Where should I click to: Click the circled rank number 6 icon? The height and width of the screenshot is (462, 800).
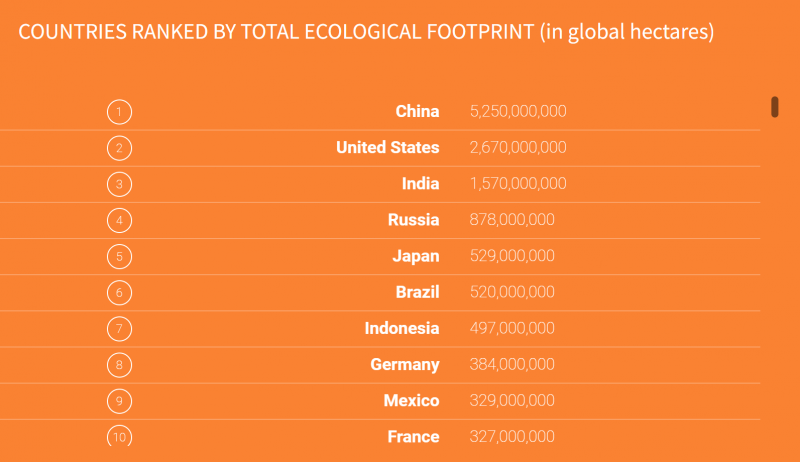tap(119, 292)
